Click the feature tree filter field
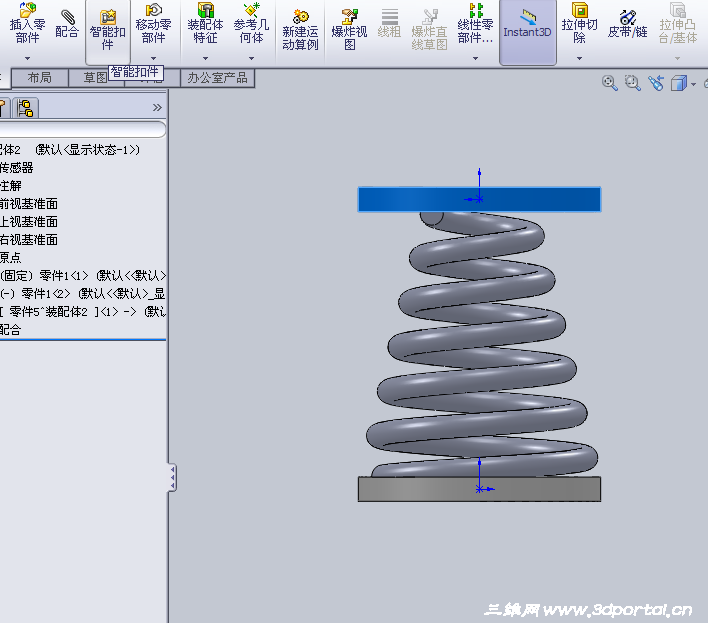 [82, 130]
